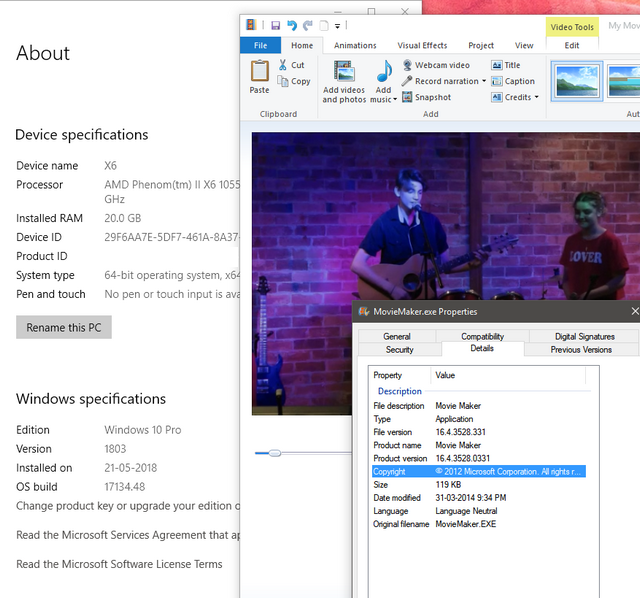The width and height of the screenshot is (640, 598).
Task: Select the Product version row
Action: [479, 458]
